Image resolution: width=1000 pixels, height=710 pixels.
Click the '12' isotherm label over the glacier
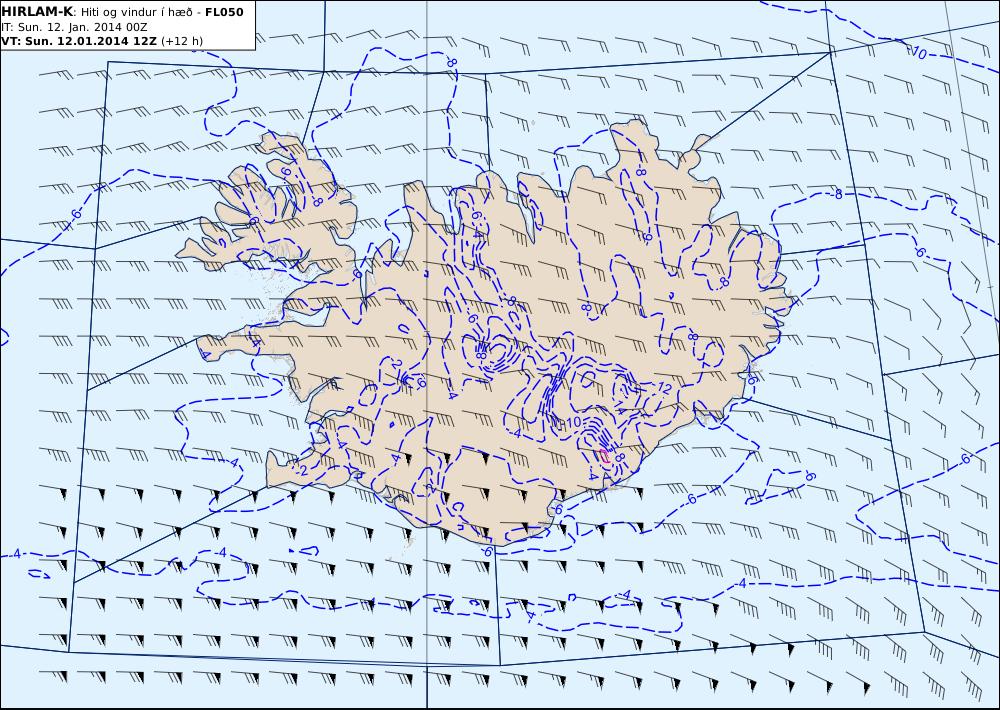665,388
